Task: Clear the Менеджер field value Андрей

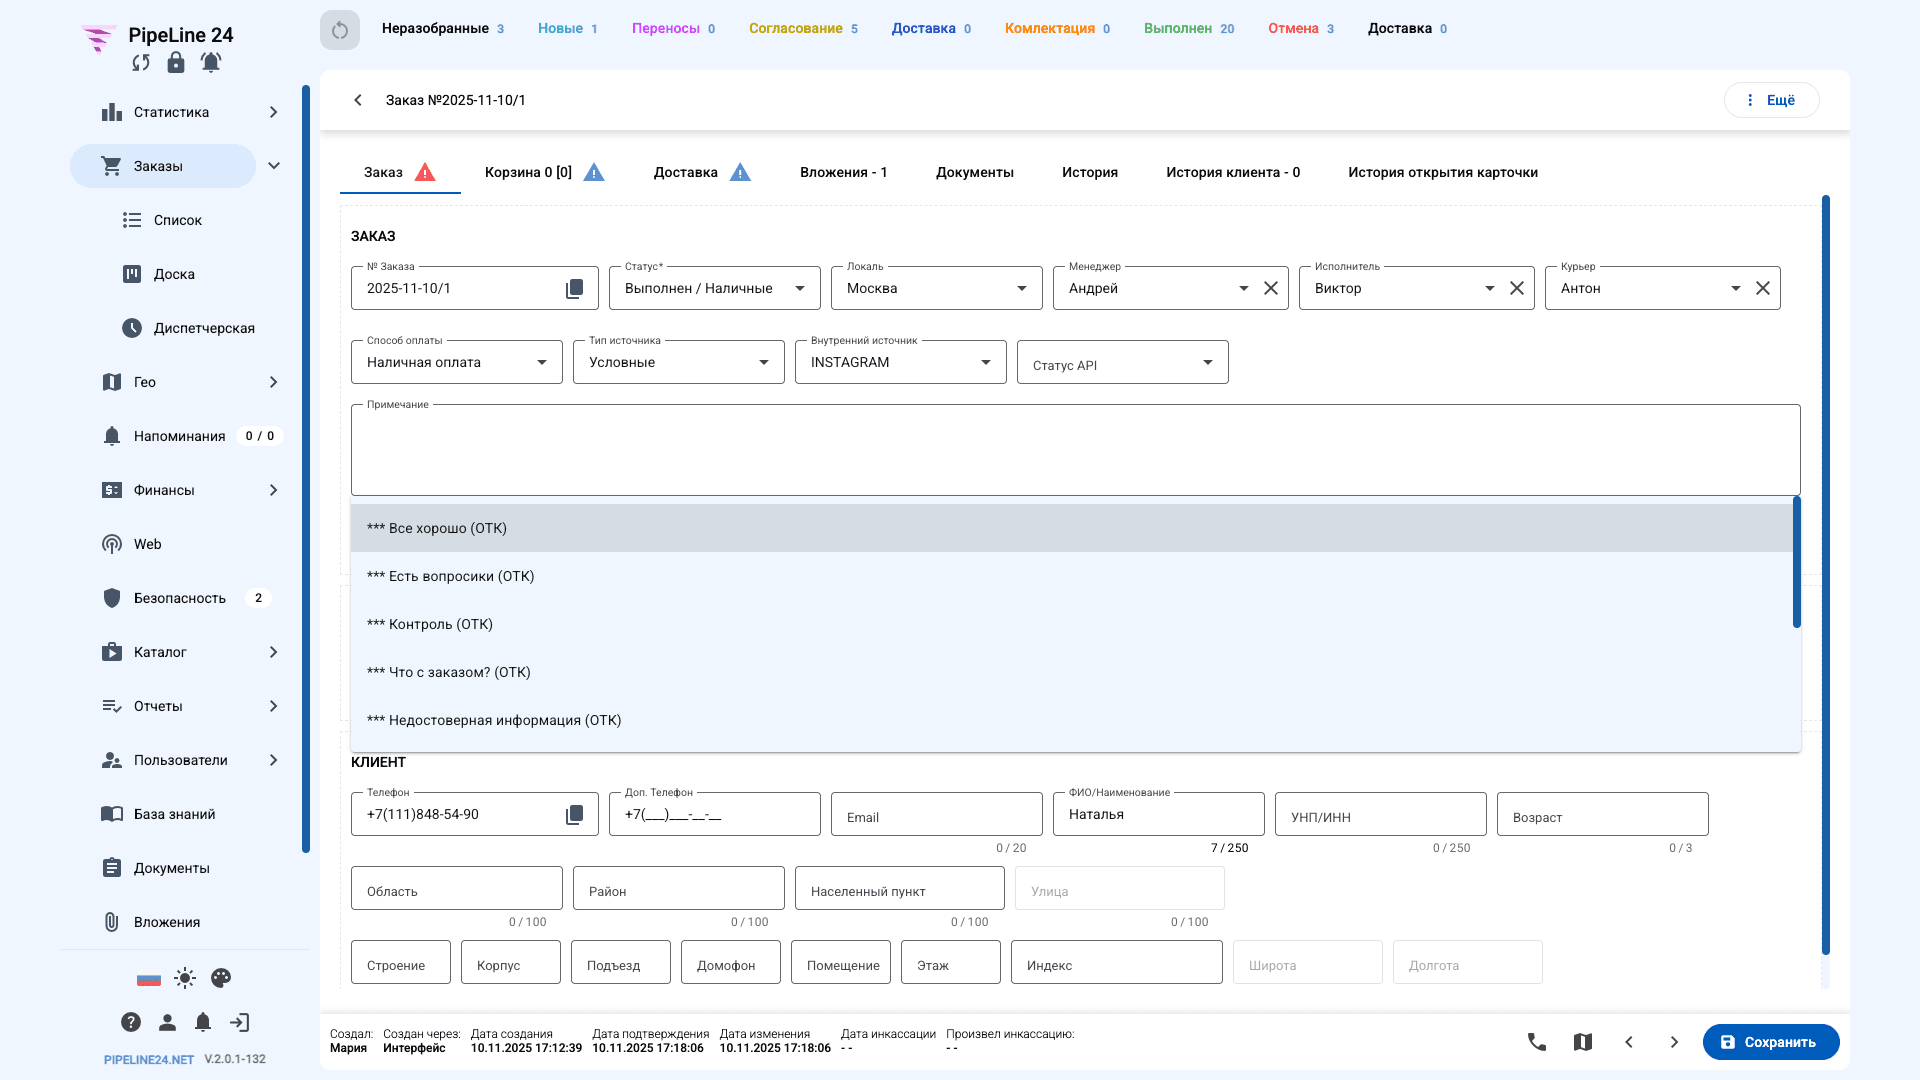Action: (x=1271, y=288)
